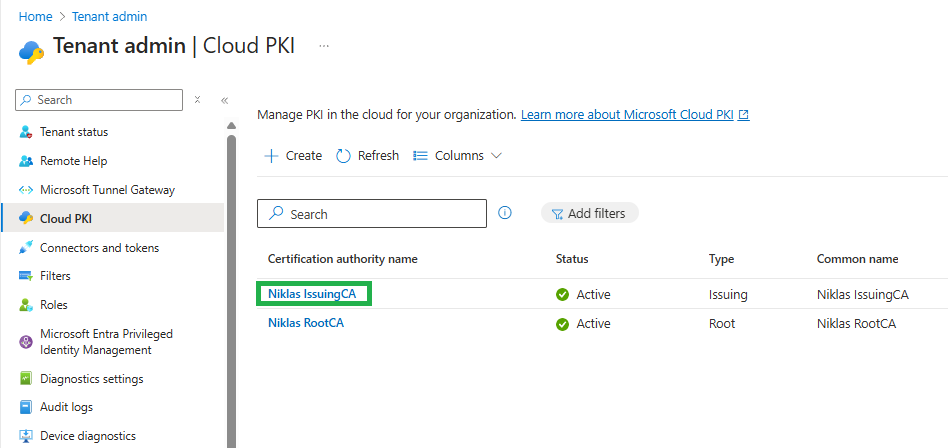Click the info icon beside search box
The image size is (948, 448).
505,213
